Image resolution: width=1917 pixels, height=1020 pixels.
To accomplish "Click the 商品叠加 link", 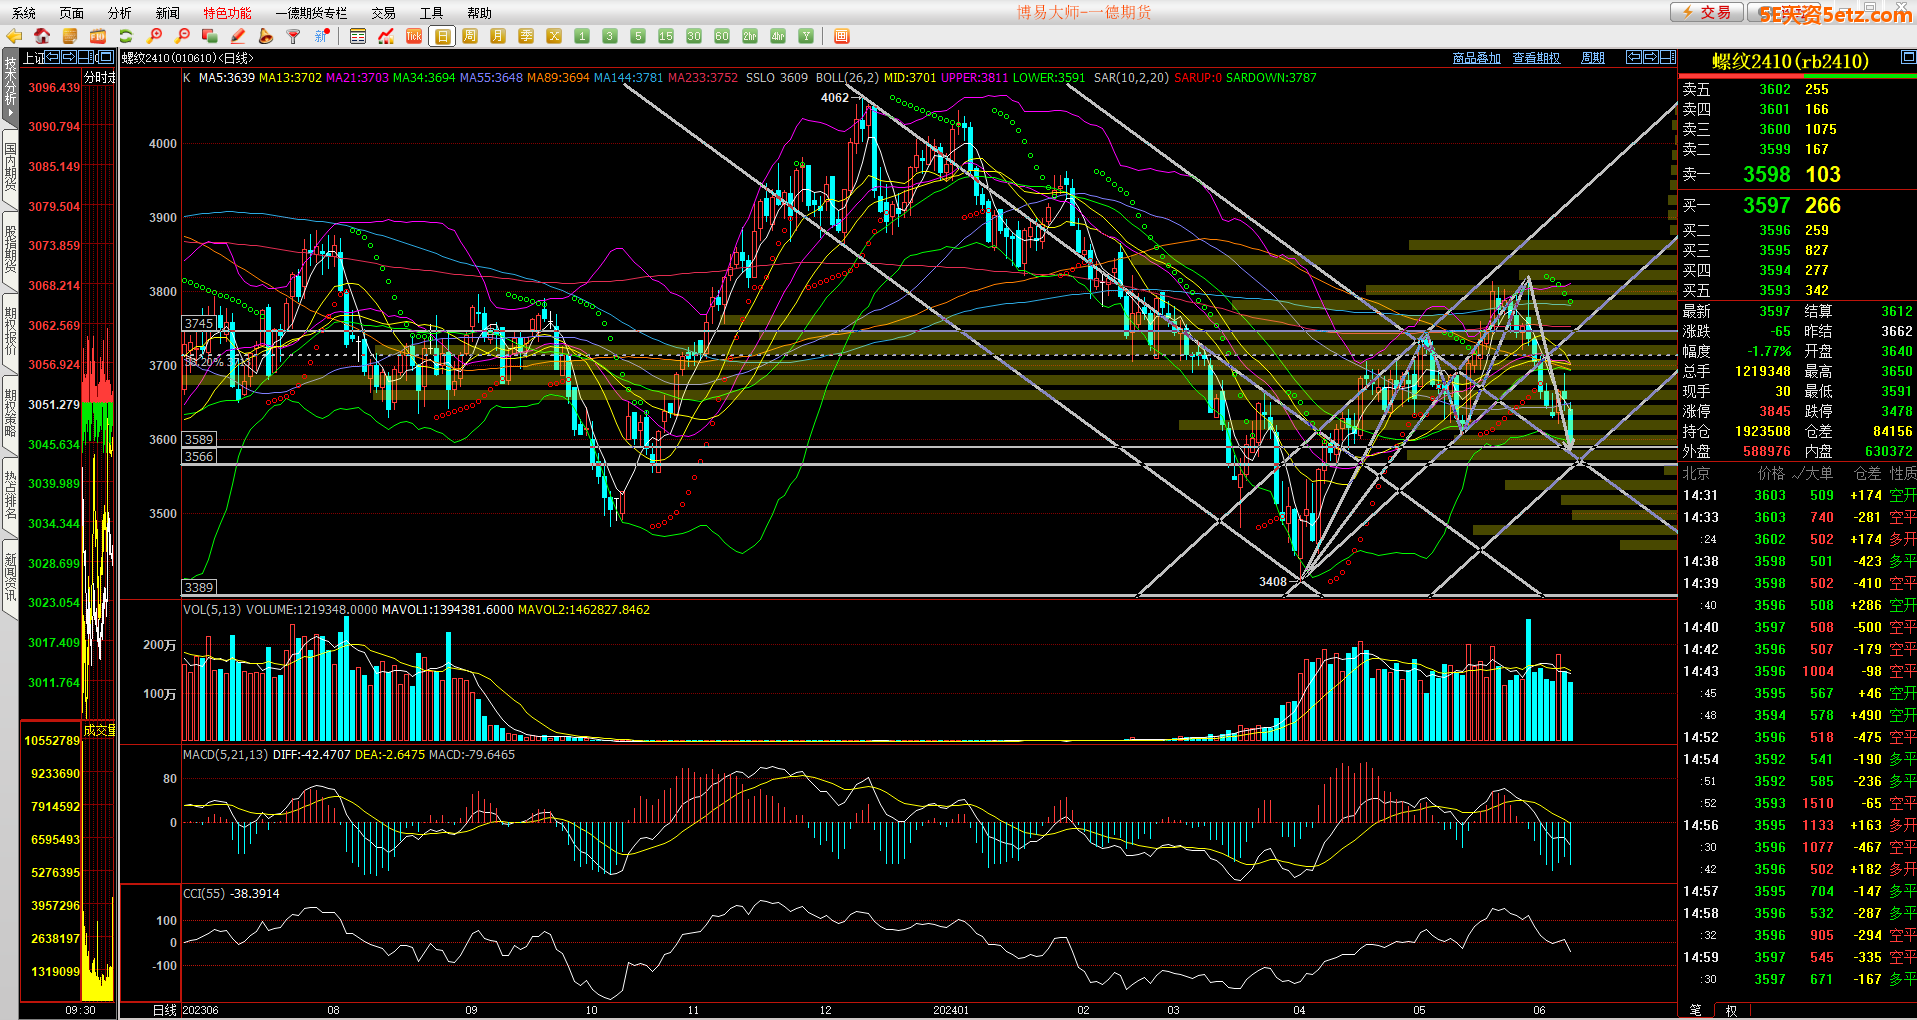I will 1476,58.
